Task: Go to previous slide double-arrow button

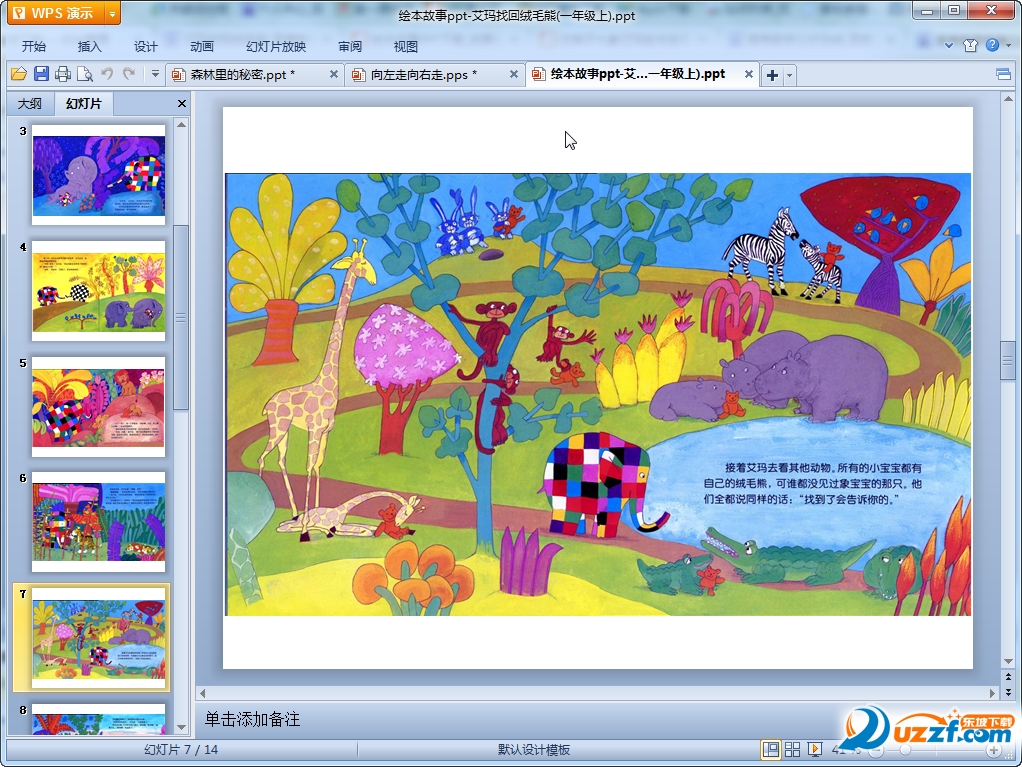Action: 1008,678
